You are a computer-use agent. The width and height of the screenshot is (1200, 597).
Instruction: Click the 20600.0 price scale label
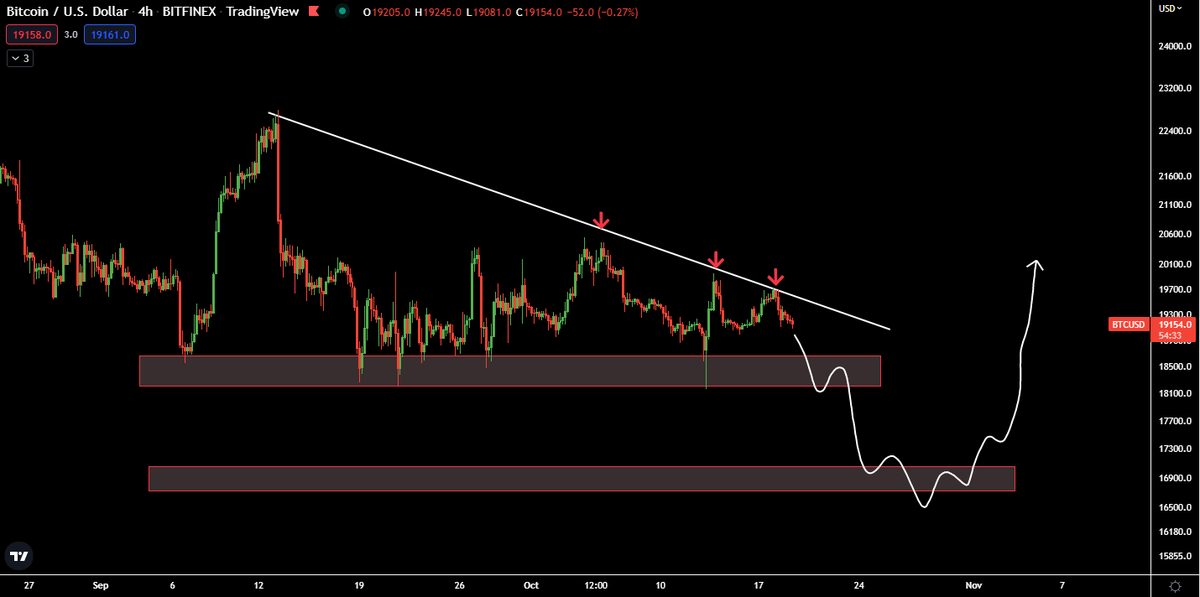click(x=1176, y=234)
